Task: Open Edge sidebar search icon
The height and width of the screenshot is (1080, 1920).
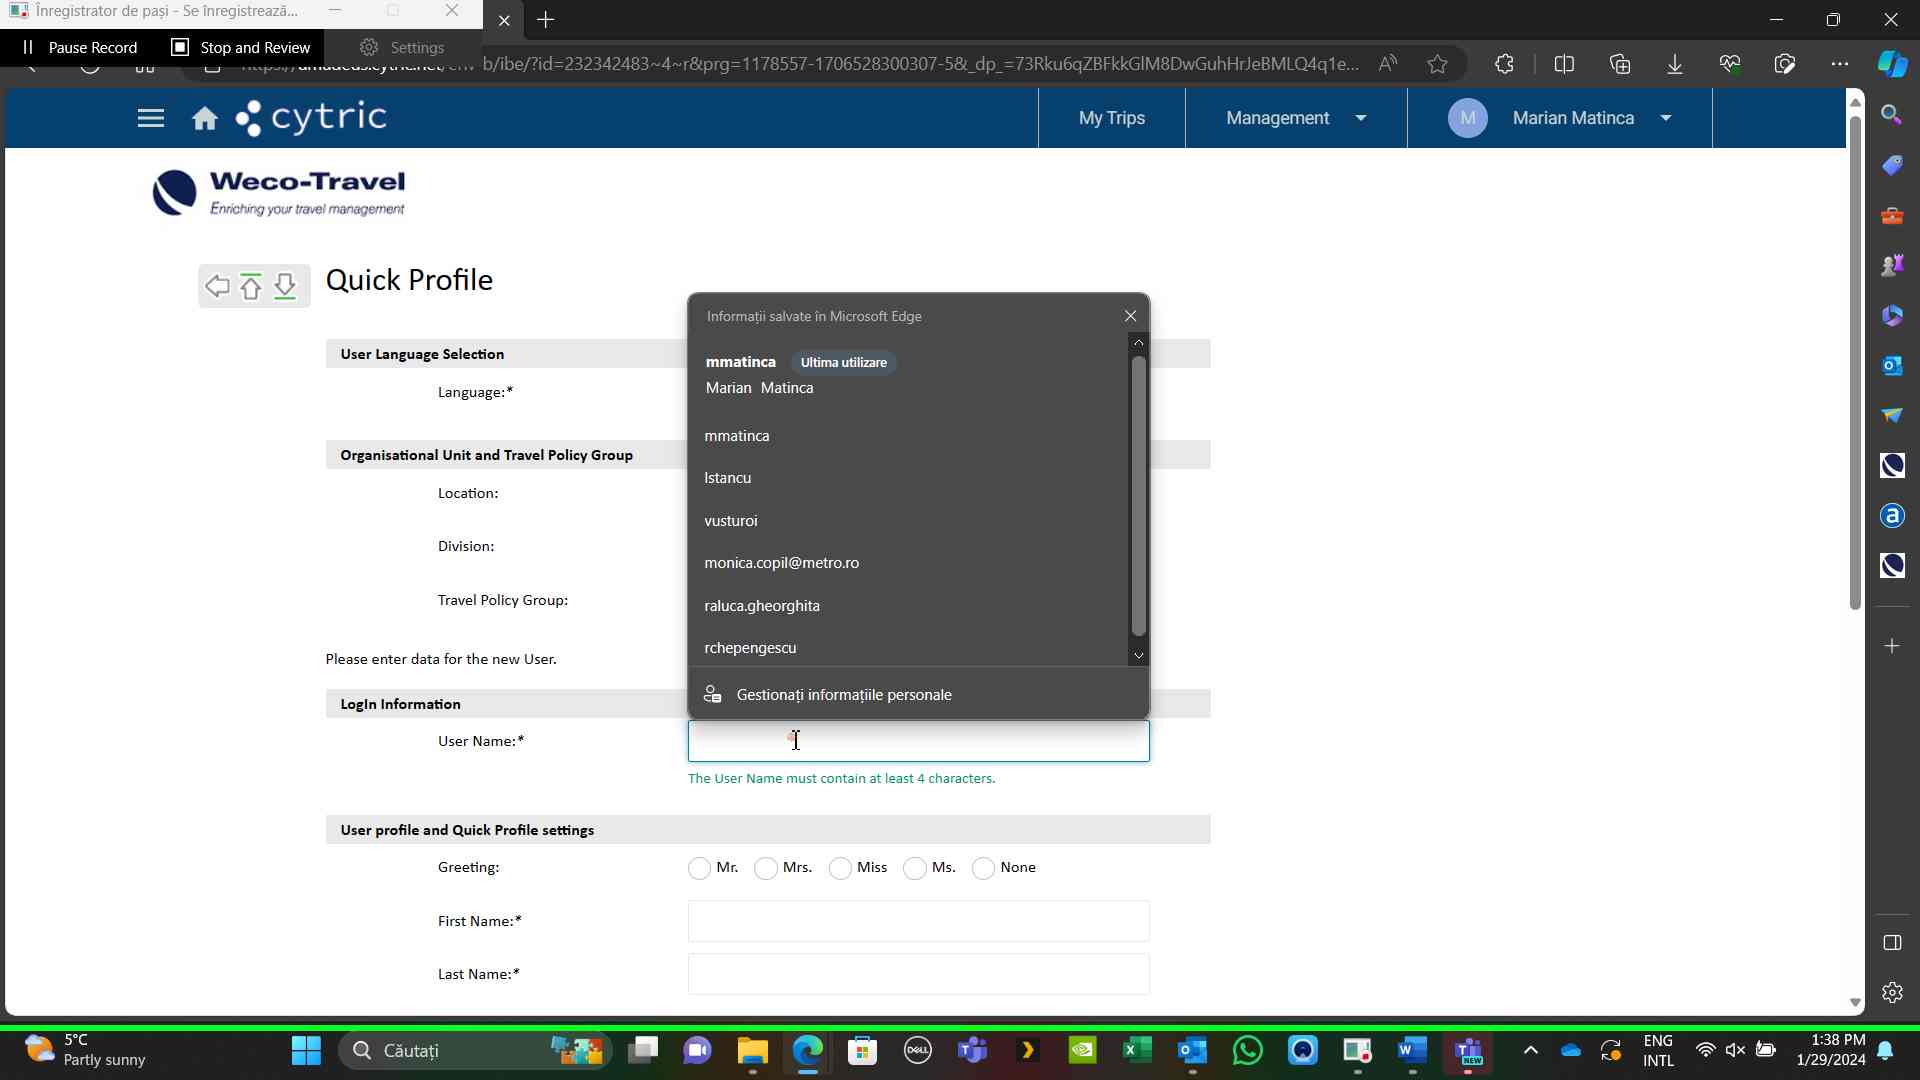Action: click(1892, 114)
